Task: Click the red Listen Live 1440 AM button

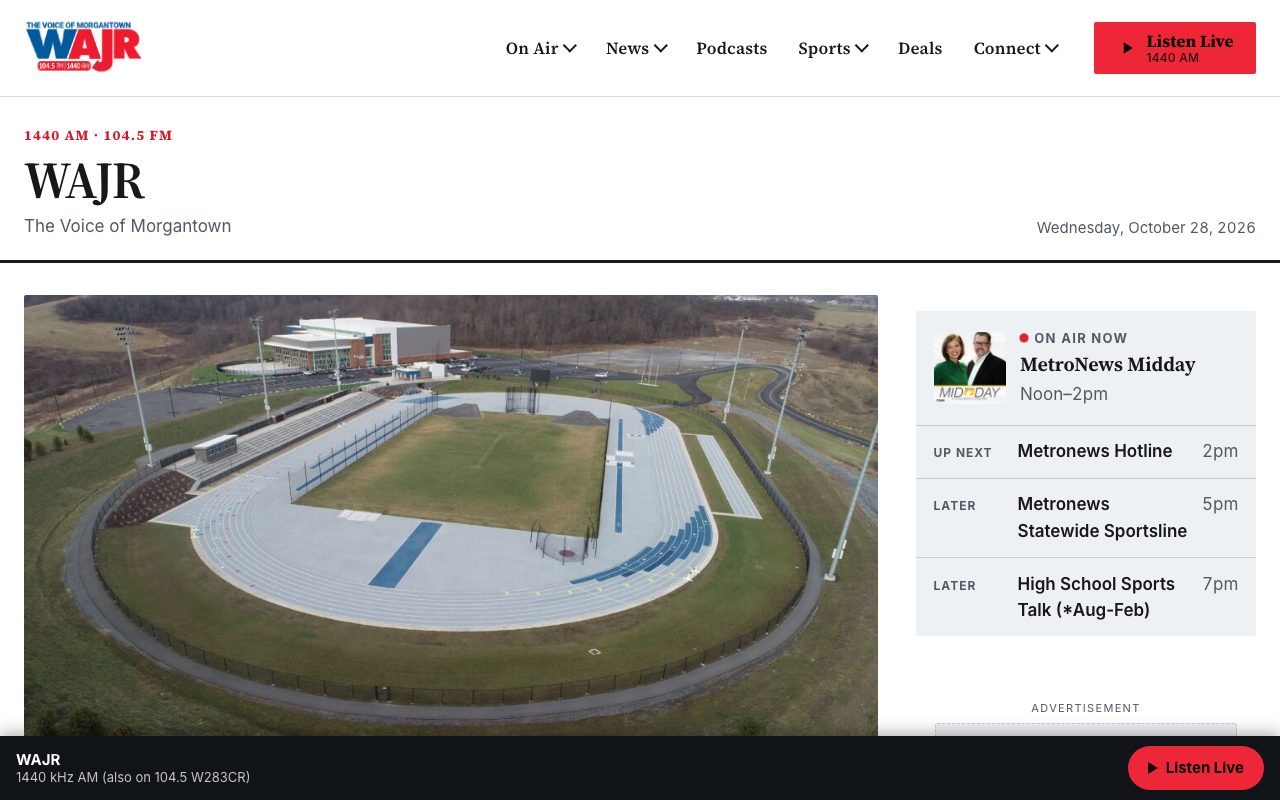Action: [1175, 48]
